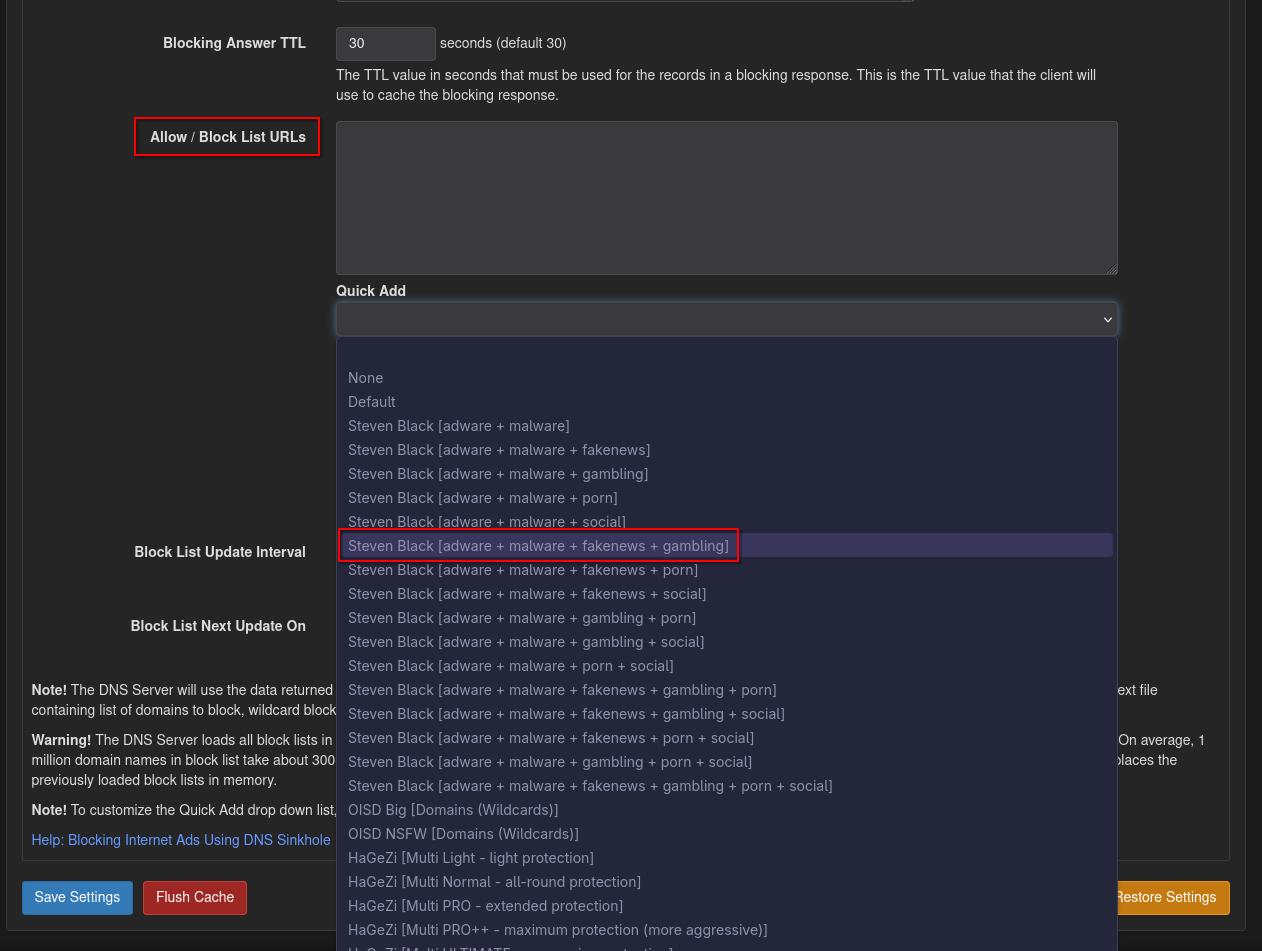Click the Block List Update Interval label
1262x951 pixels.
click(x=220, y=552)
